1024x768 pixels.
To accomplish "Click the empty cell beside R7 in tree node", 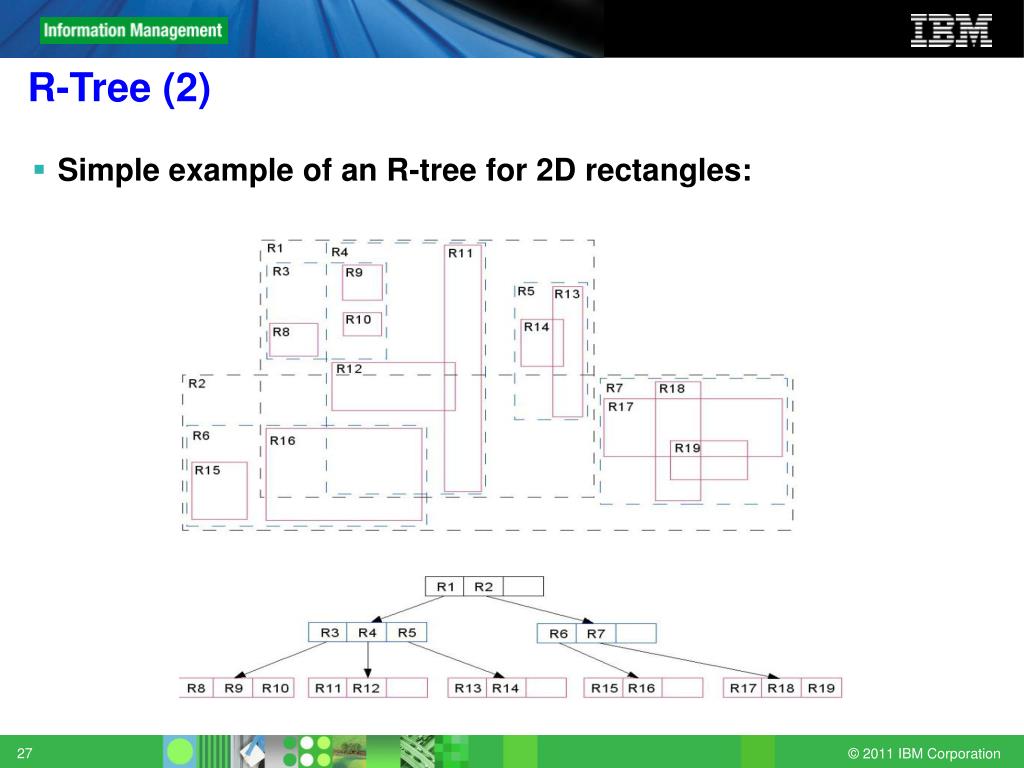I will (x=636, y=633).
